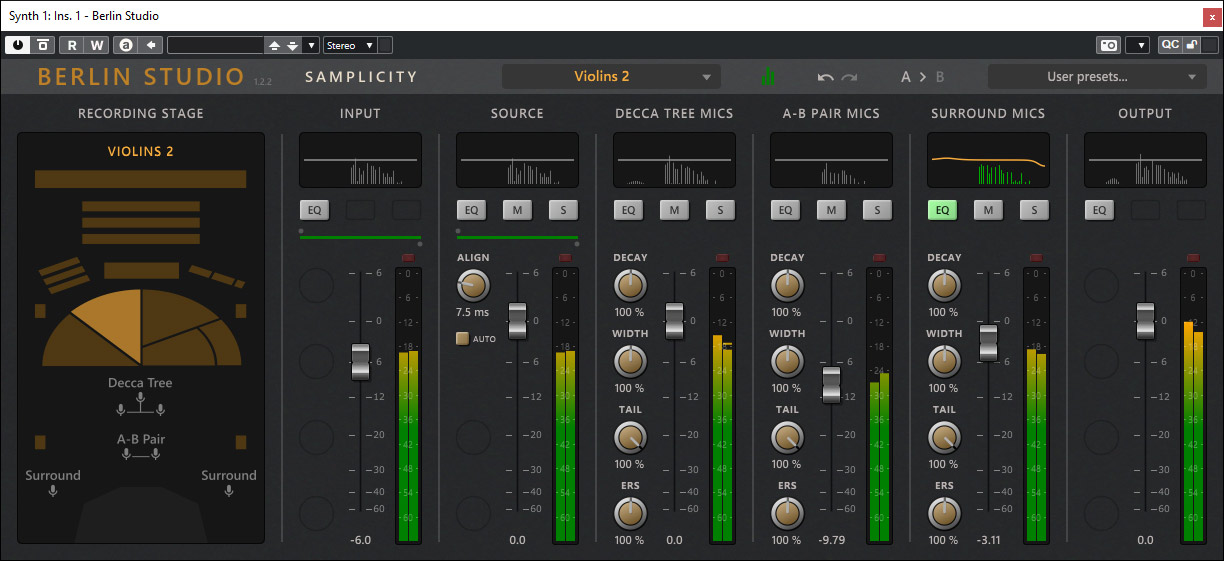Image resolution: width=1224 pixels, height=561 pixels.
Task: Click the QC lock icon
Action: tap(1191, 45)
